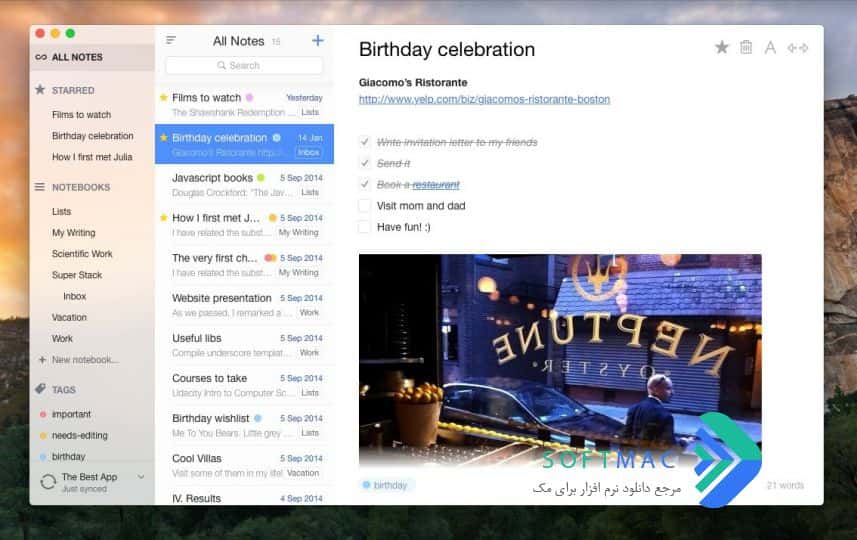This screenshot has height=540, width=857.
Task: Open font settings via the A icon
Action: pyautogui.click(x=770, y=48)
